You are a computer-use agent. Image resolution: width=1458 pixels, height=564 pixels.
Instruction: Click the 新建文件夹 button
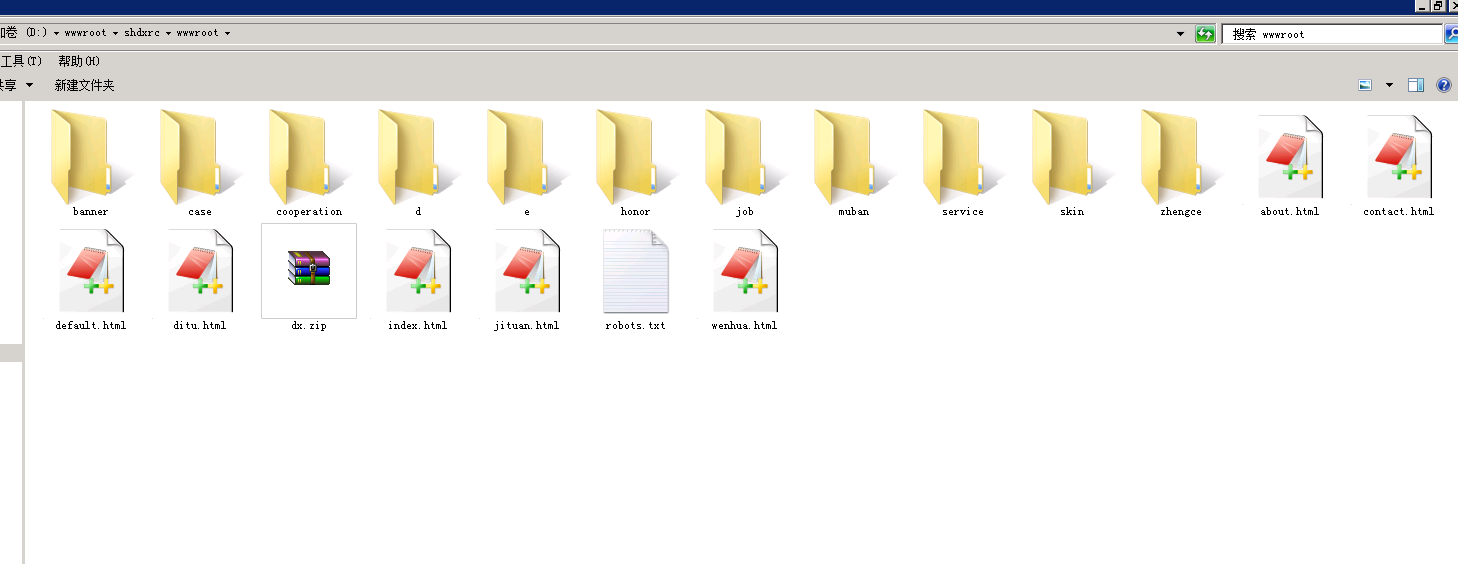coord(84,85)
